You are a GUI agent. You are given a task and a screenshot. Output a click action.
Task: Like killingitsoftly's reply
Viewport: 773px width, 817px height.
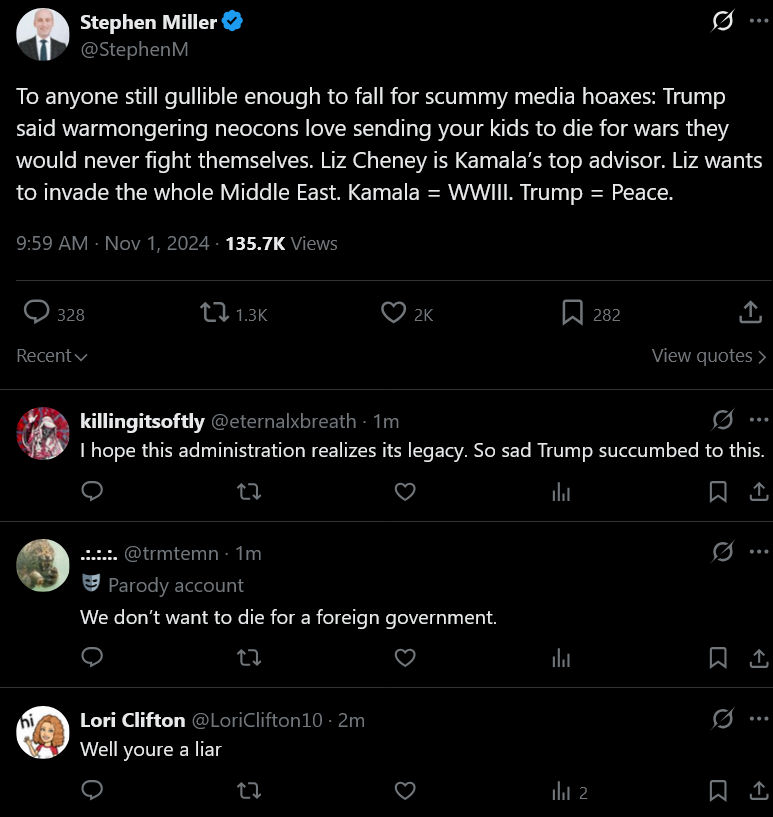pyautogui.click(x=405, y=491)
